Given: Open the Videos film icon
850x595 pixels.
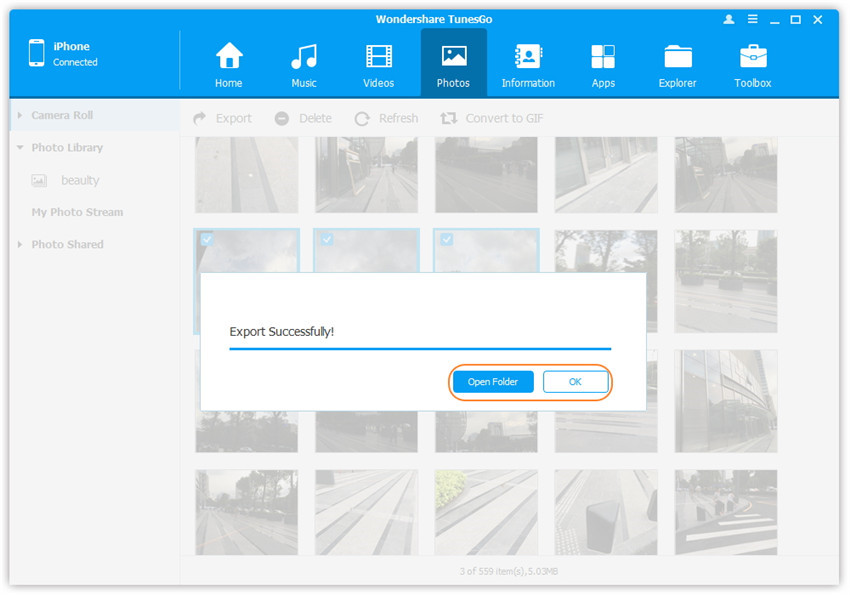Looking at the screenshot, I should (x=379, y=57).
